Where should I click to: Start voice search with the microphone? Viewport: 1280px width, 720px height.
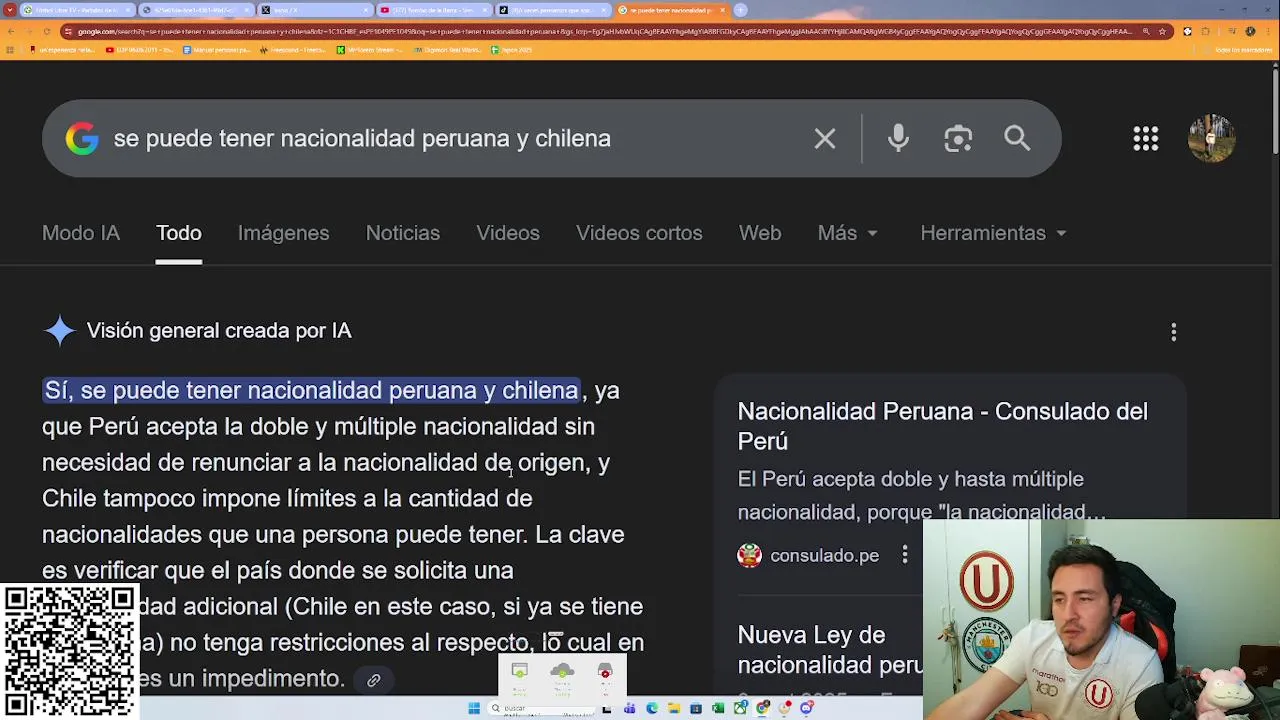point(898,139)
